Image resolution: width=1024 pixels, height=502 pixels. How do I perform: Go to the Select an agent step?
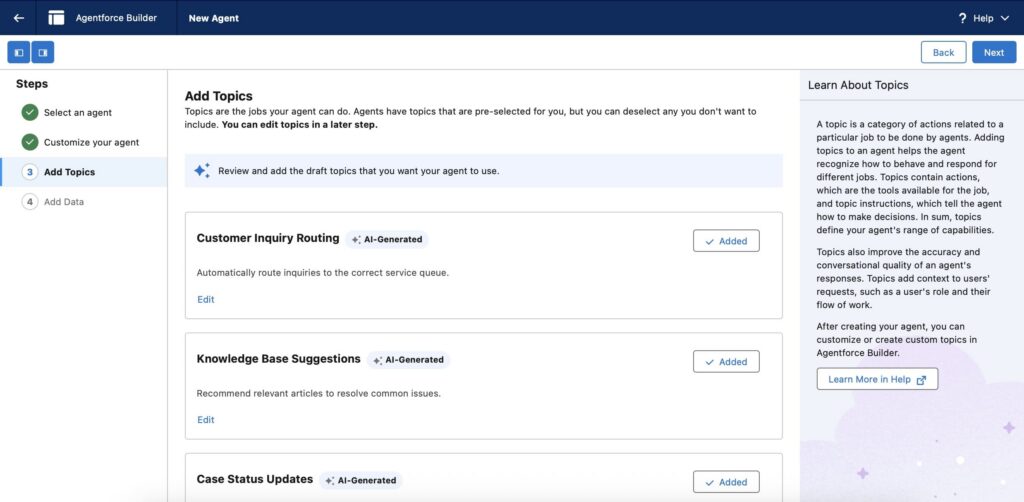click(x=78, y=112)
